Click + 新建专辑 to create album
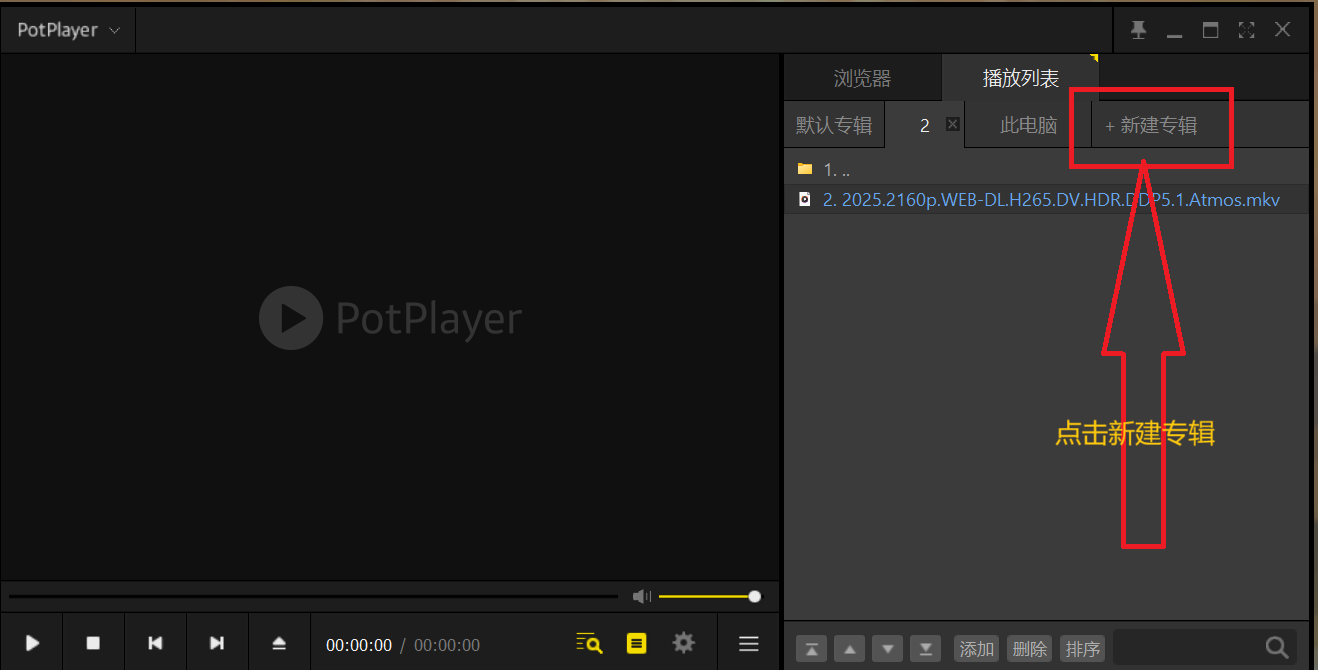Viewport: 1318px width, 670px height. (x=1151, y=126)
